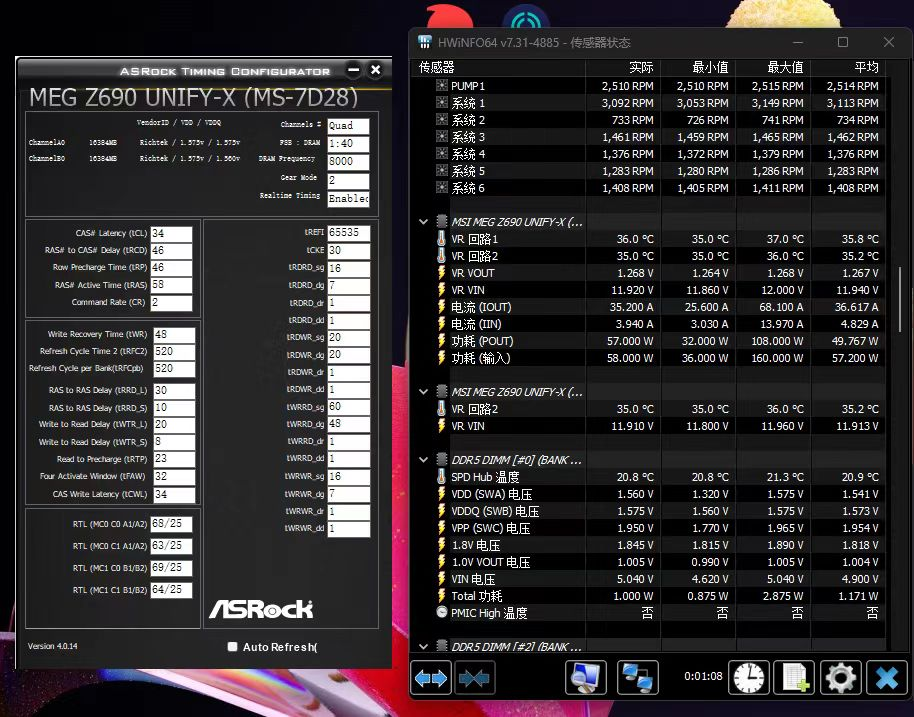The image size is (914, 717).
Task: Click the lightning icon beside 1.8V 电压
Action: point(442,545)
